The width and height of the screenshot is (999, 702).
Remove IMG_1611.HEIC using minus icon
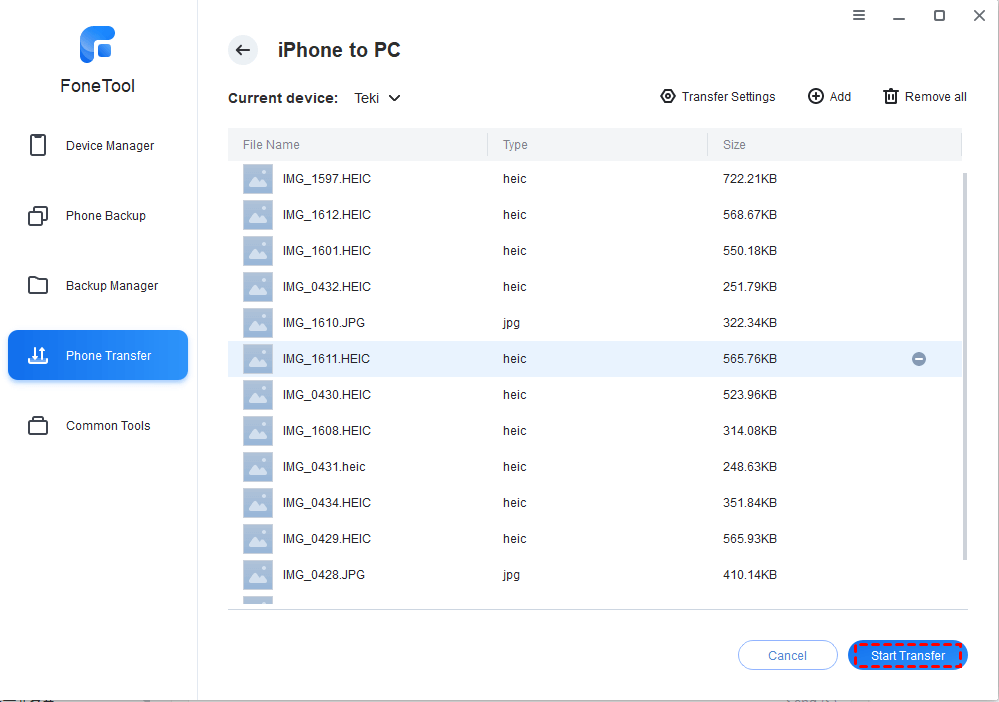(x=918, y=359)
